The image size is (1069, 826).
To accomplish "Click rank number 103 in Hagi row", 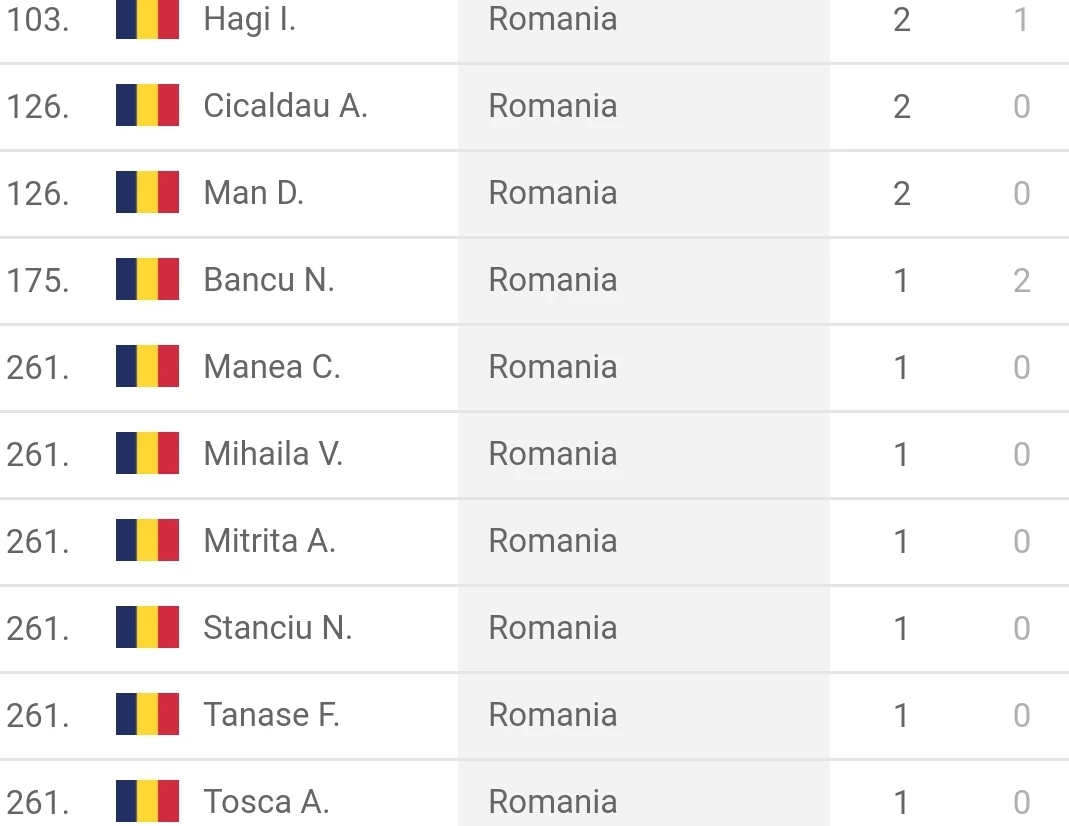I will click(38, 20).
